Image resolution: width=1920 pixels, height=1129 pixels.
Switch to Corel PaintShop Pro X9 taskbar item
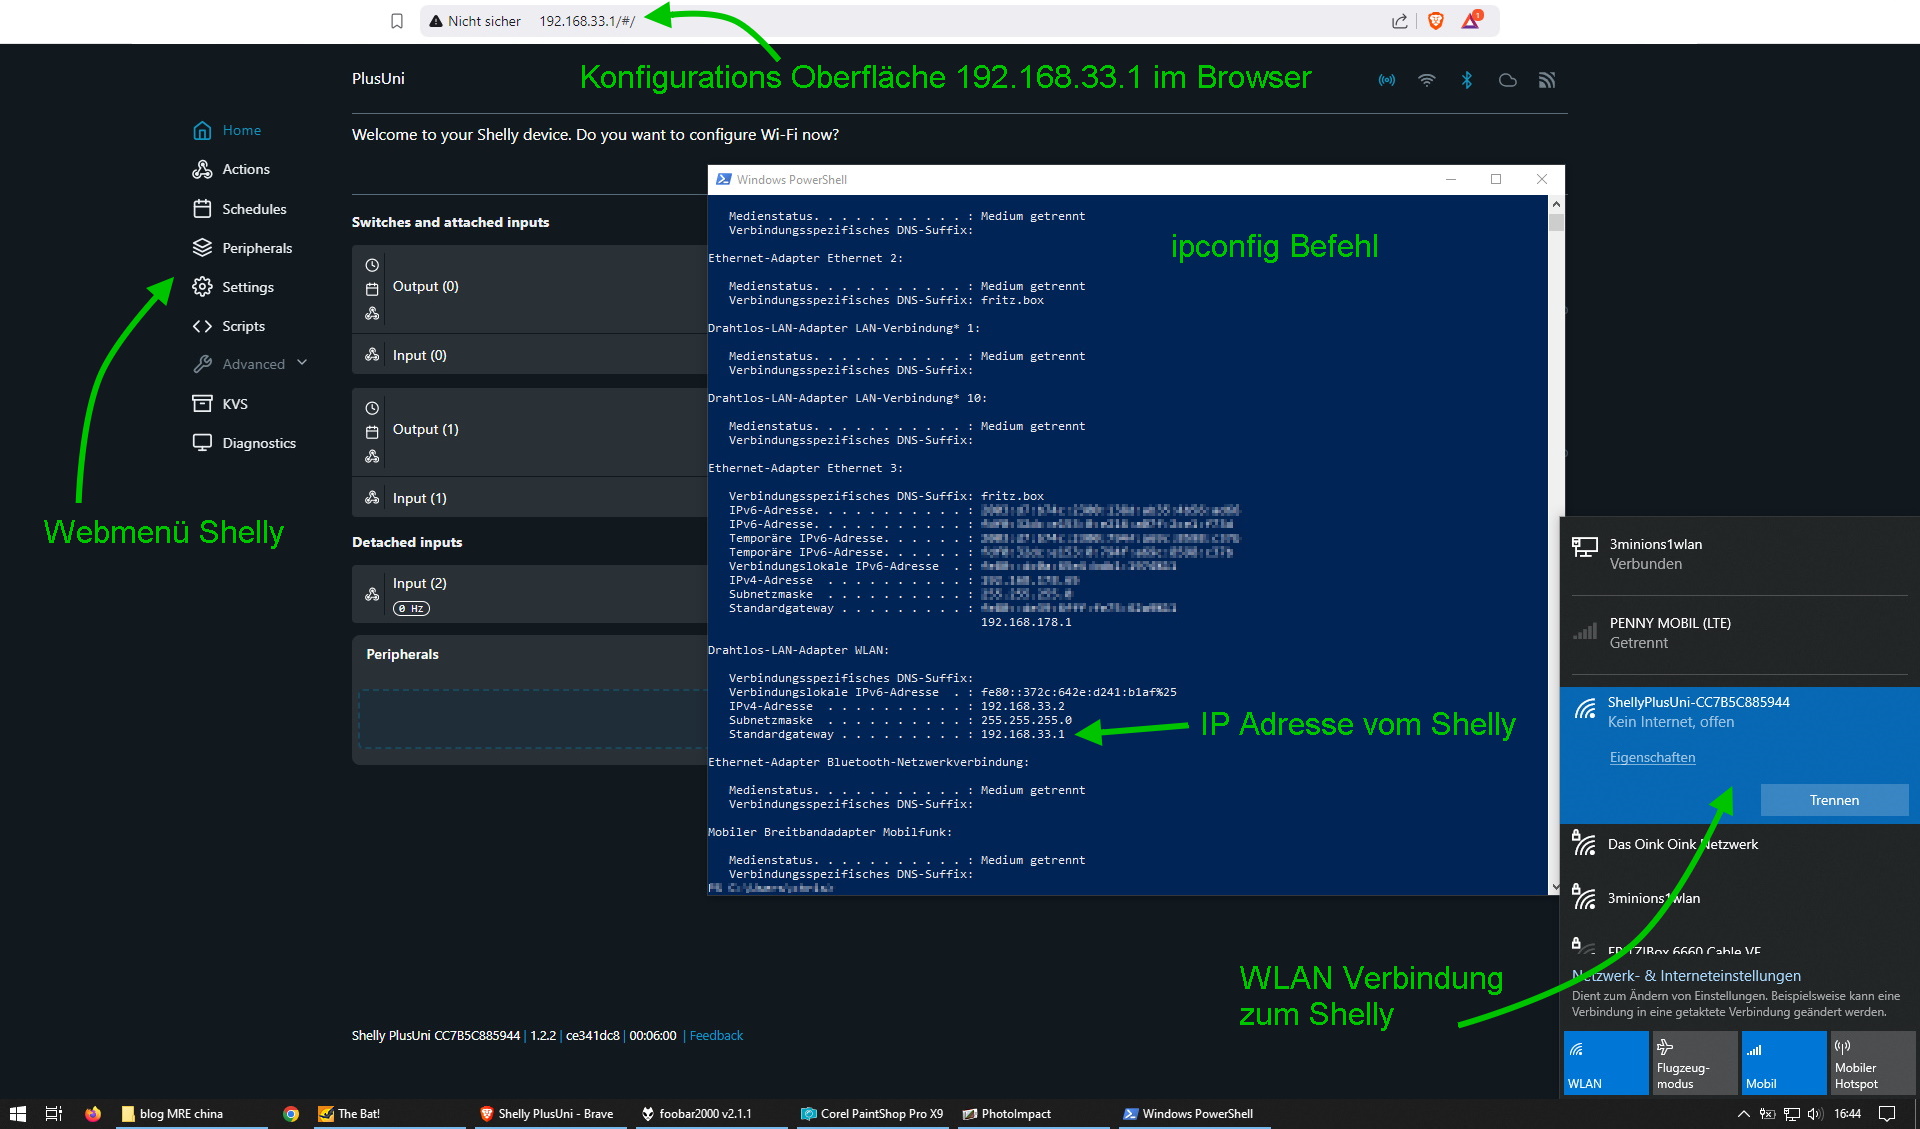click(872, 1114)
